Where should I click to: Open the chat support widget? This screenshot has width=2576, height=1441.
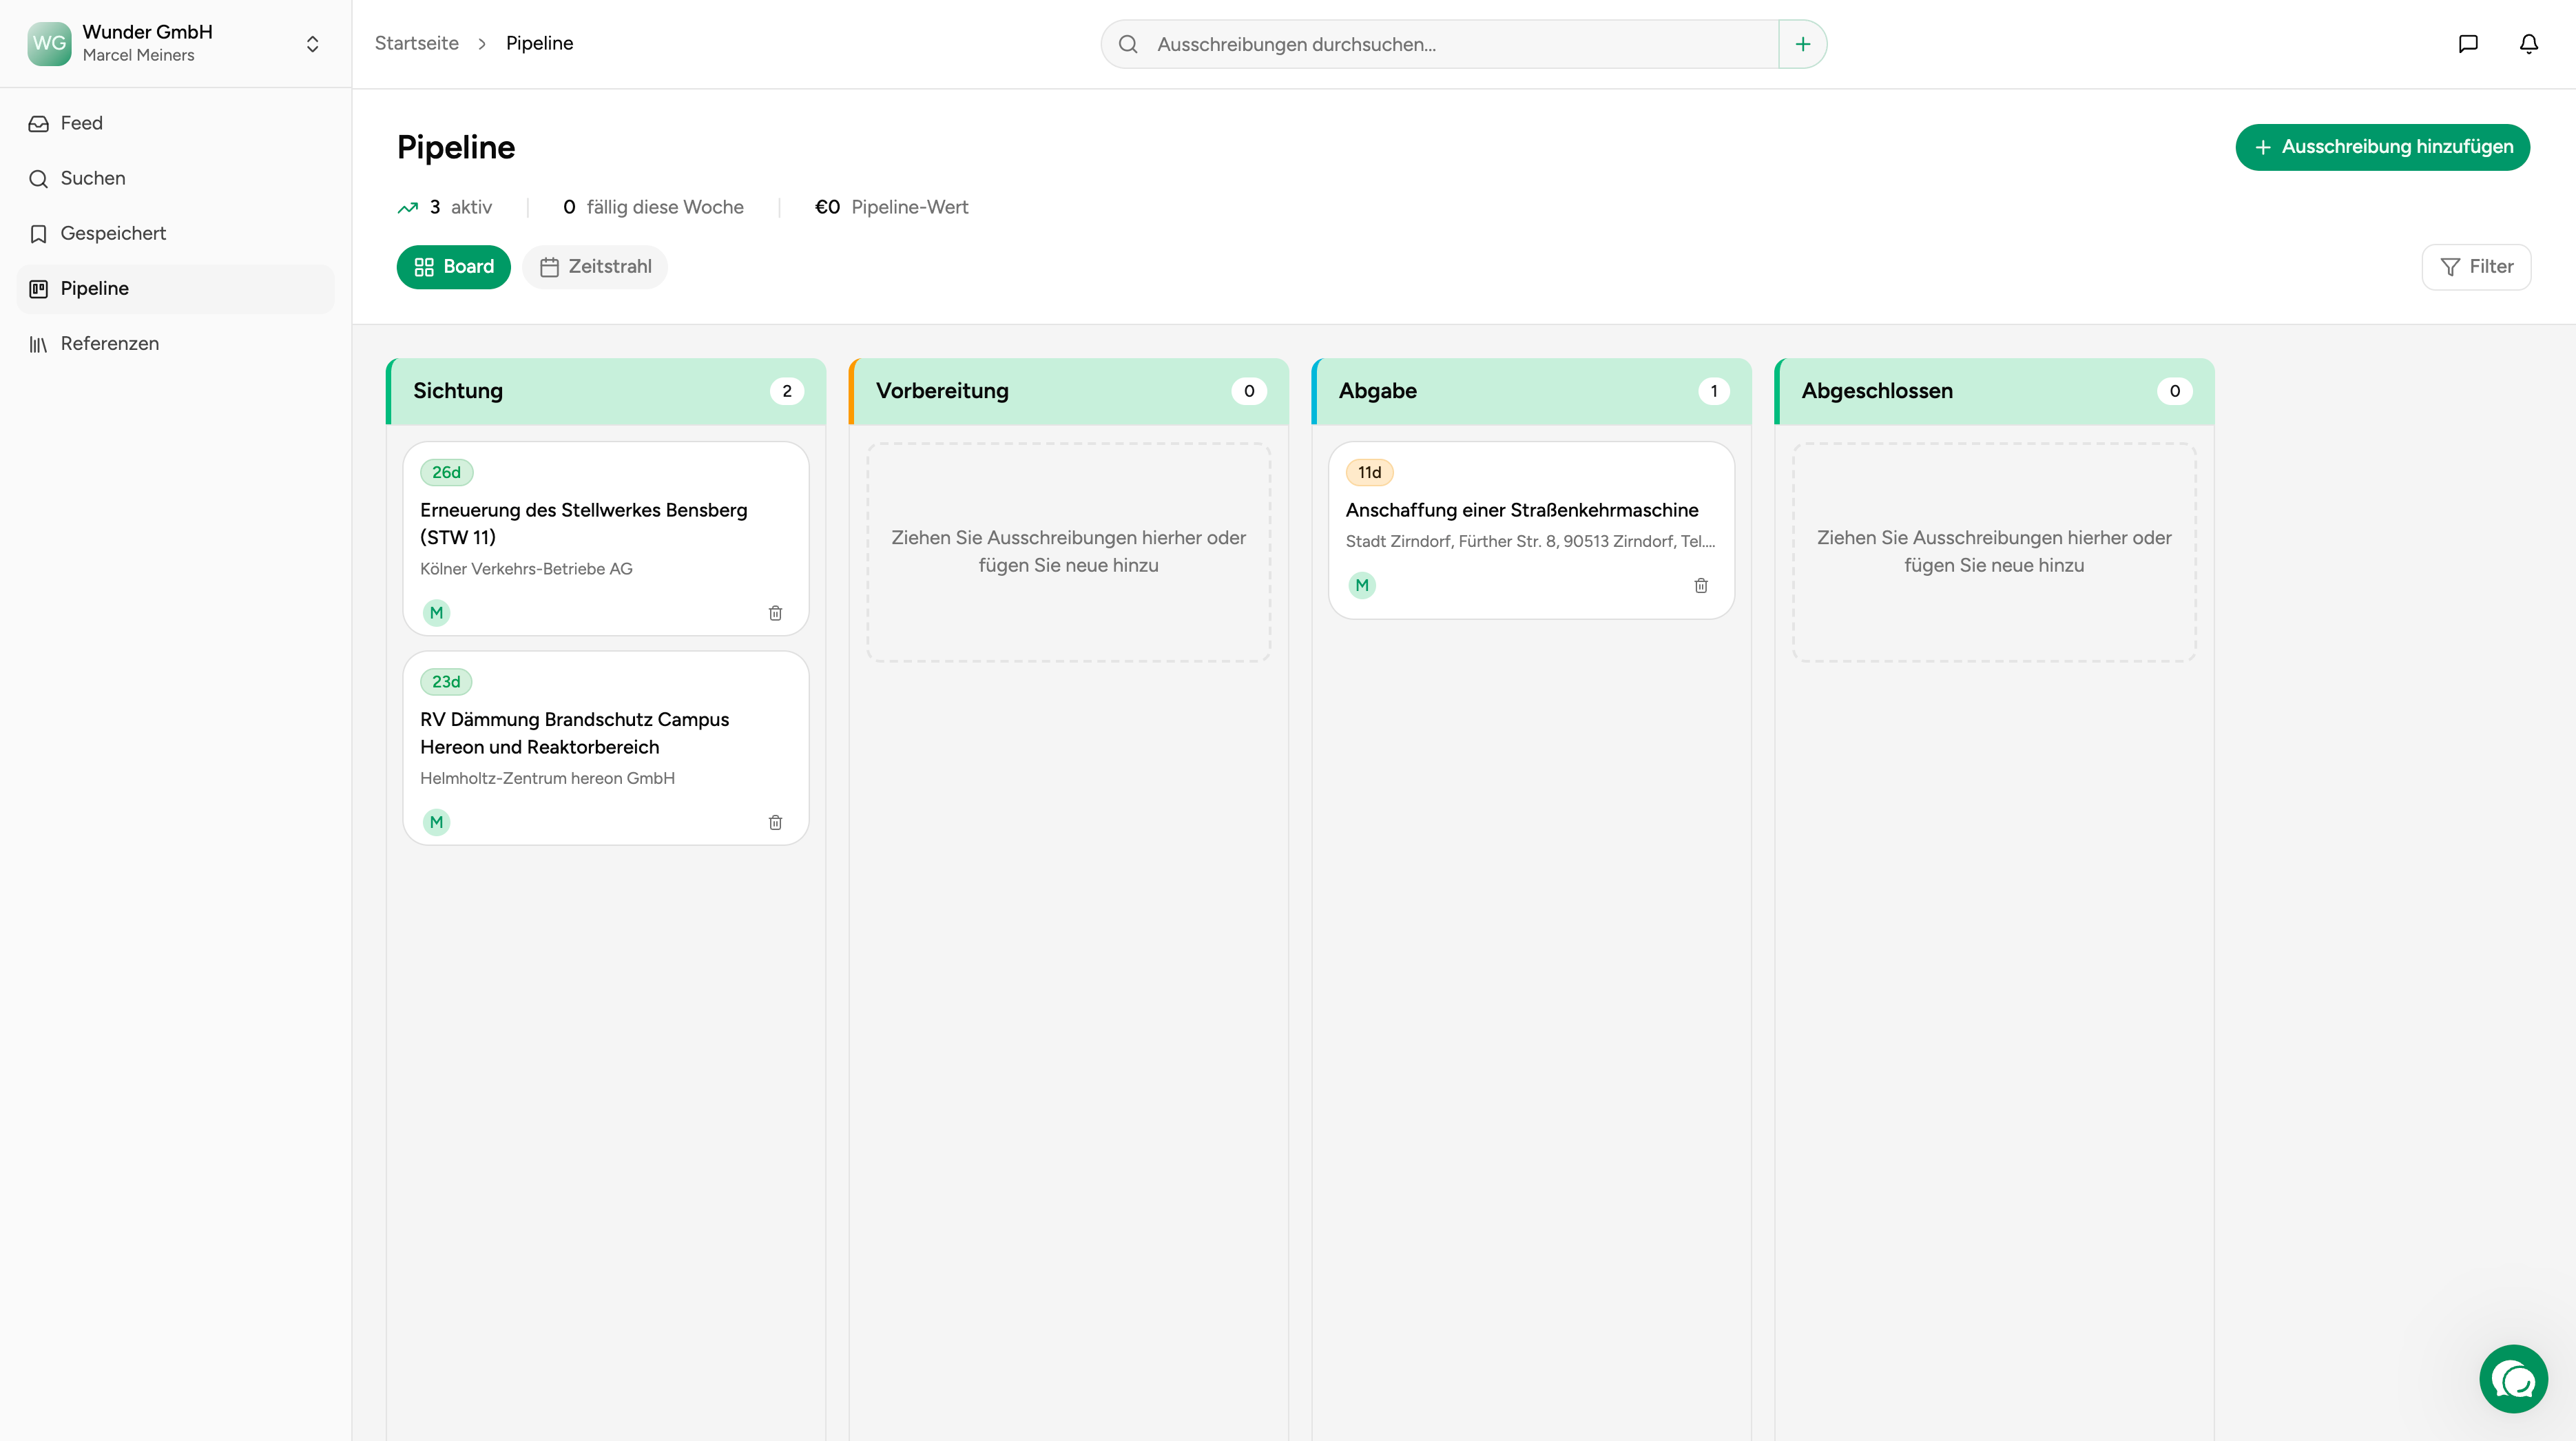(2512, 1378)
